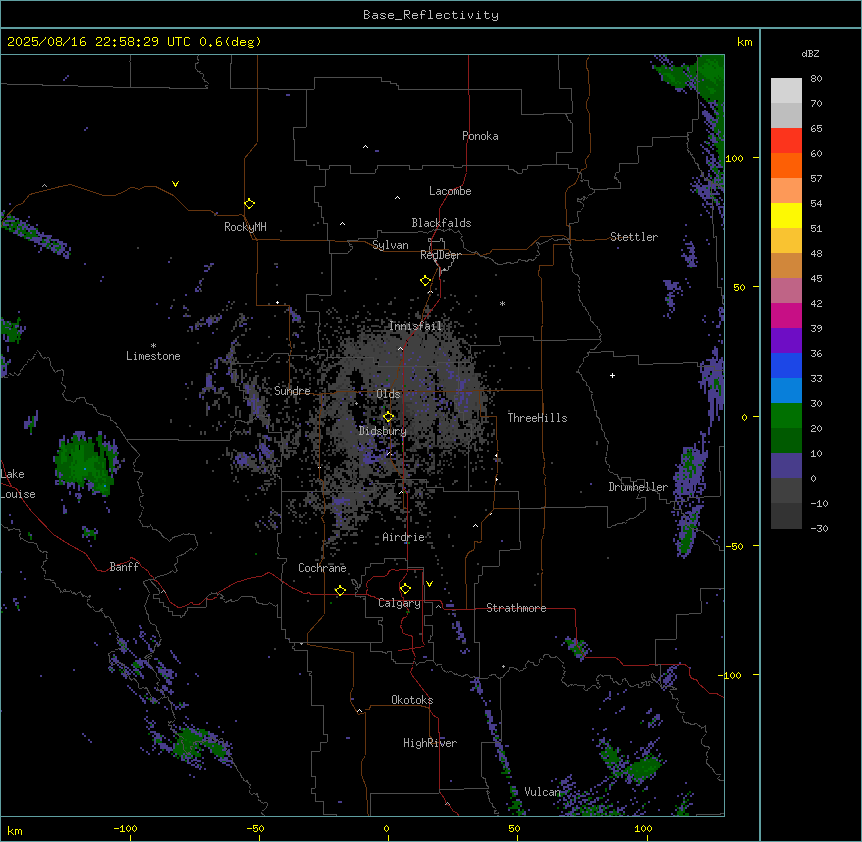
Task: Click the Stettler town label
Action: pyautogui.click(x=633, y=236)
